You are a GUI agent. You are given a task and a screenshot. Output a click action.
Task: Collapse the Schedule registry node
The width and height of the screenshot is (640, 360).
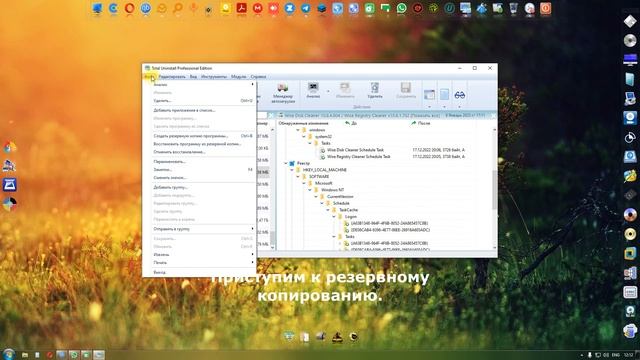(322, 203)
